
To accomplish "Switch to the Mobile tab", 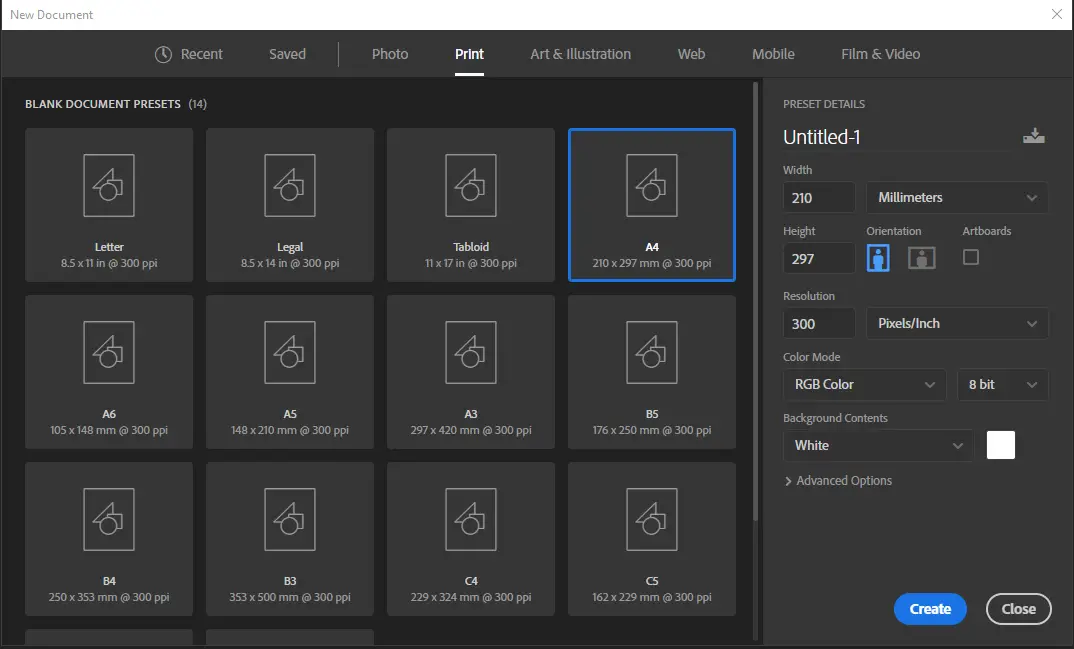I will (x=773, y=54).
